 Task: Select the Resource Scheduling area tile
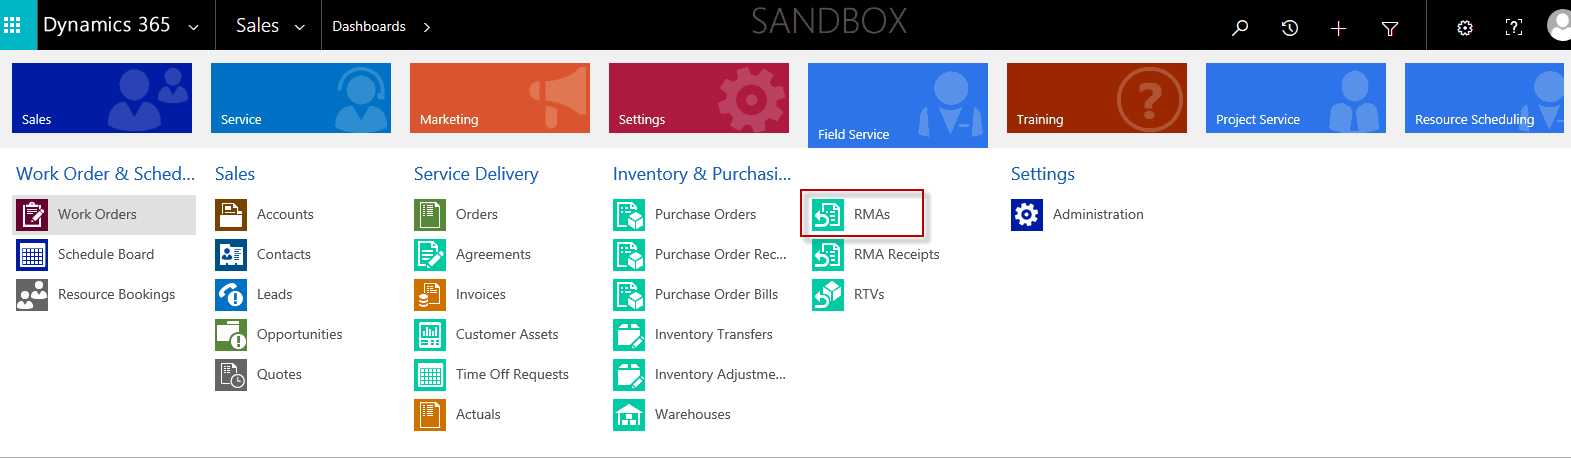1484,98
